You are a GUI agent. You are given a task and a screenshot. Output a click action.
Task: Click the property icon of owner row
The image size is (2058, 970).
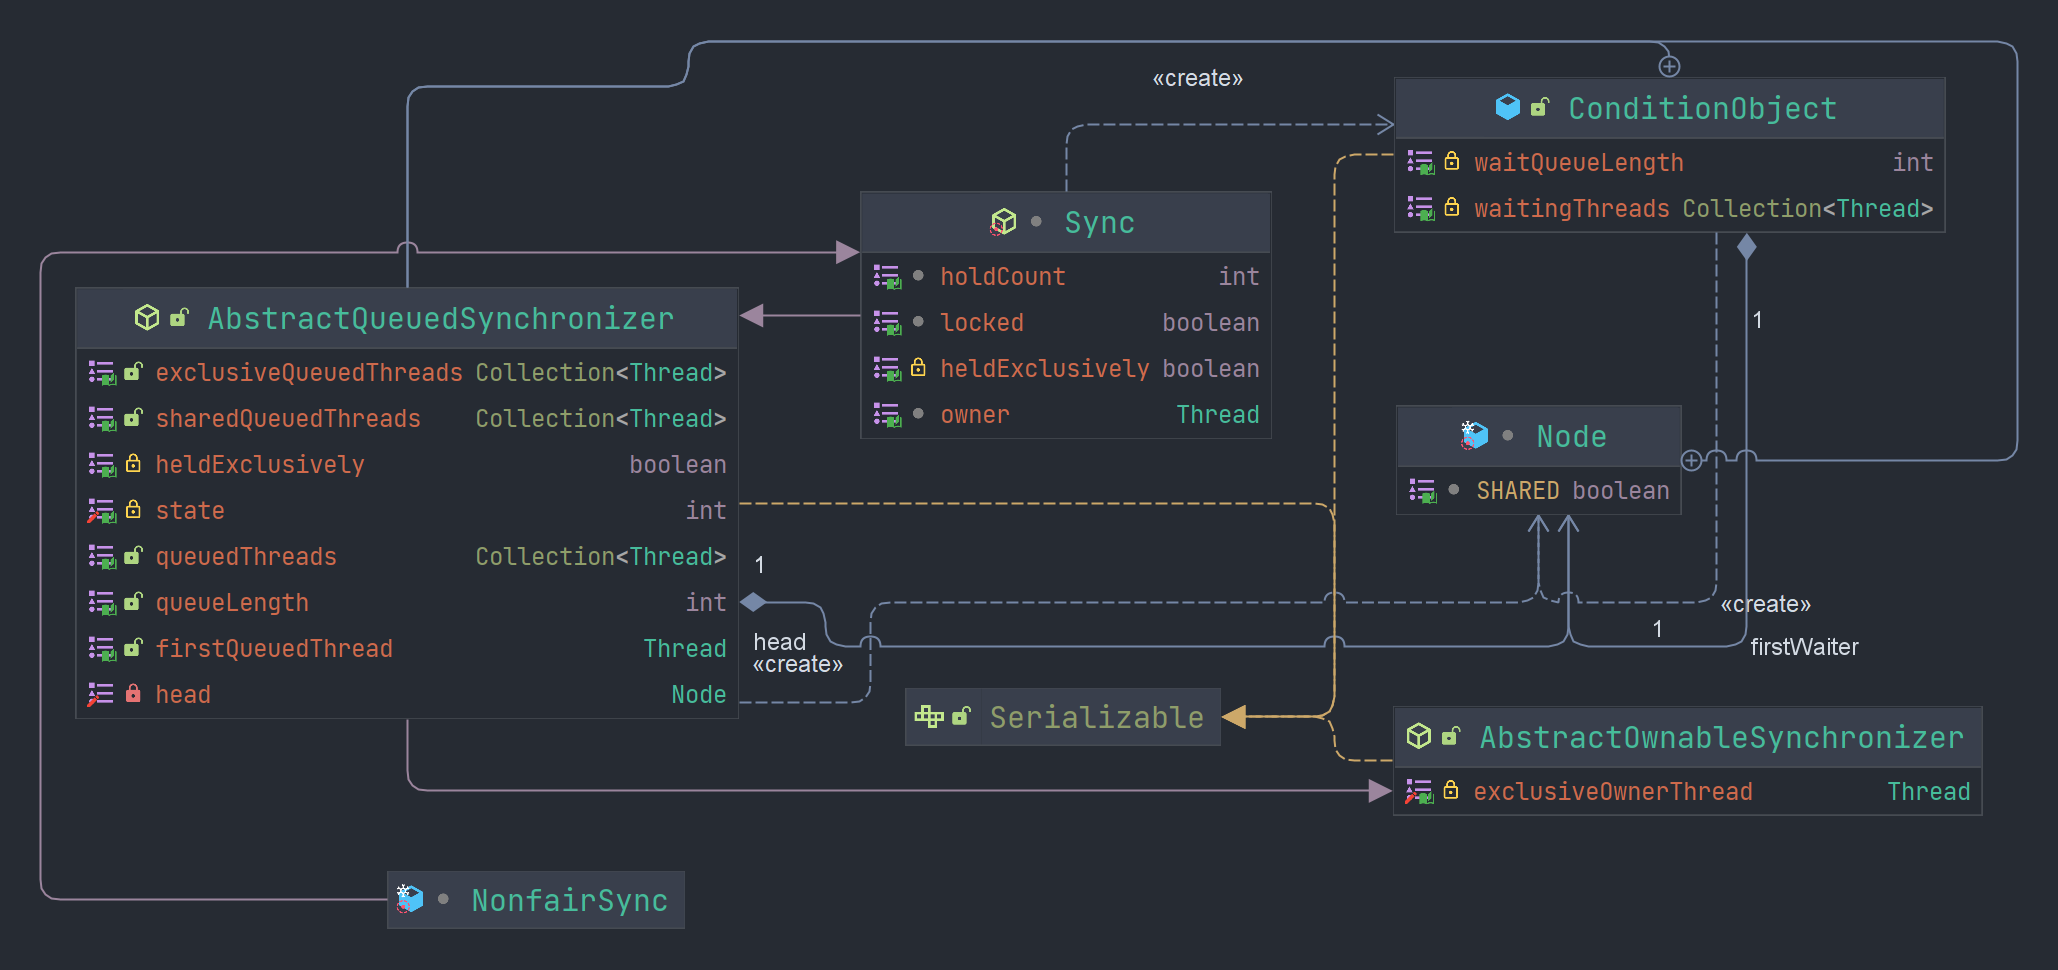coord(887,414)
